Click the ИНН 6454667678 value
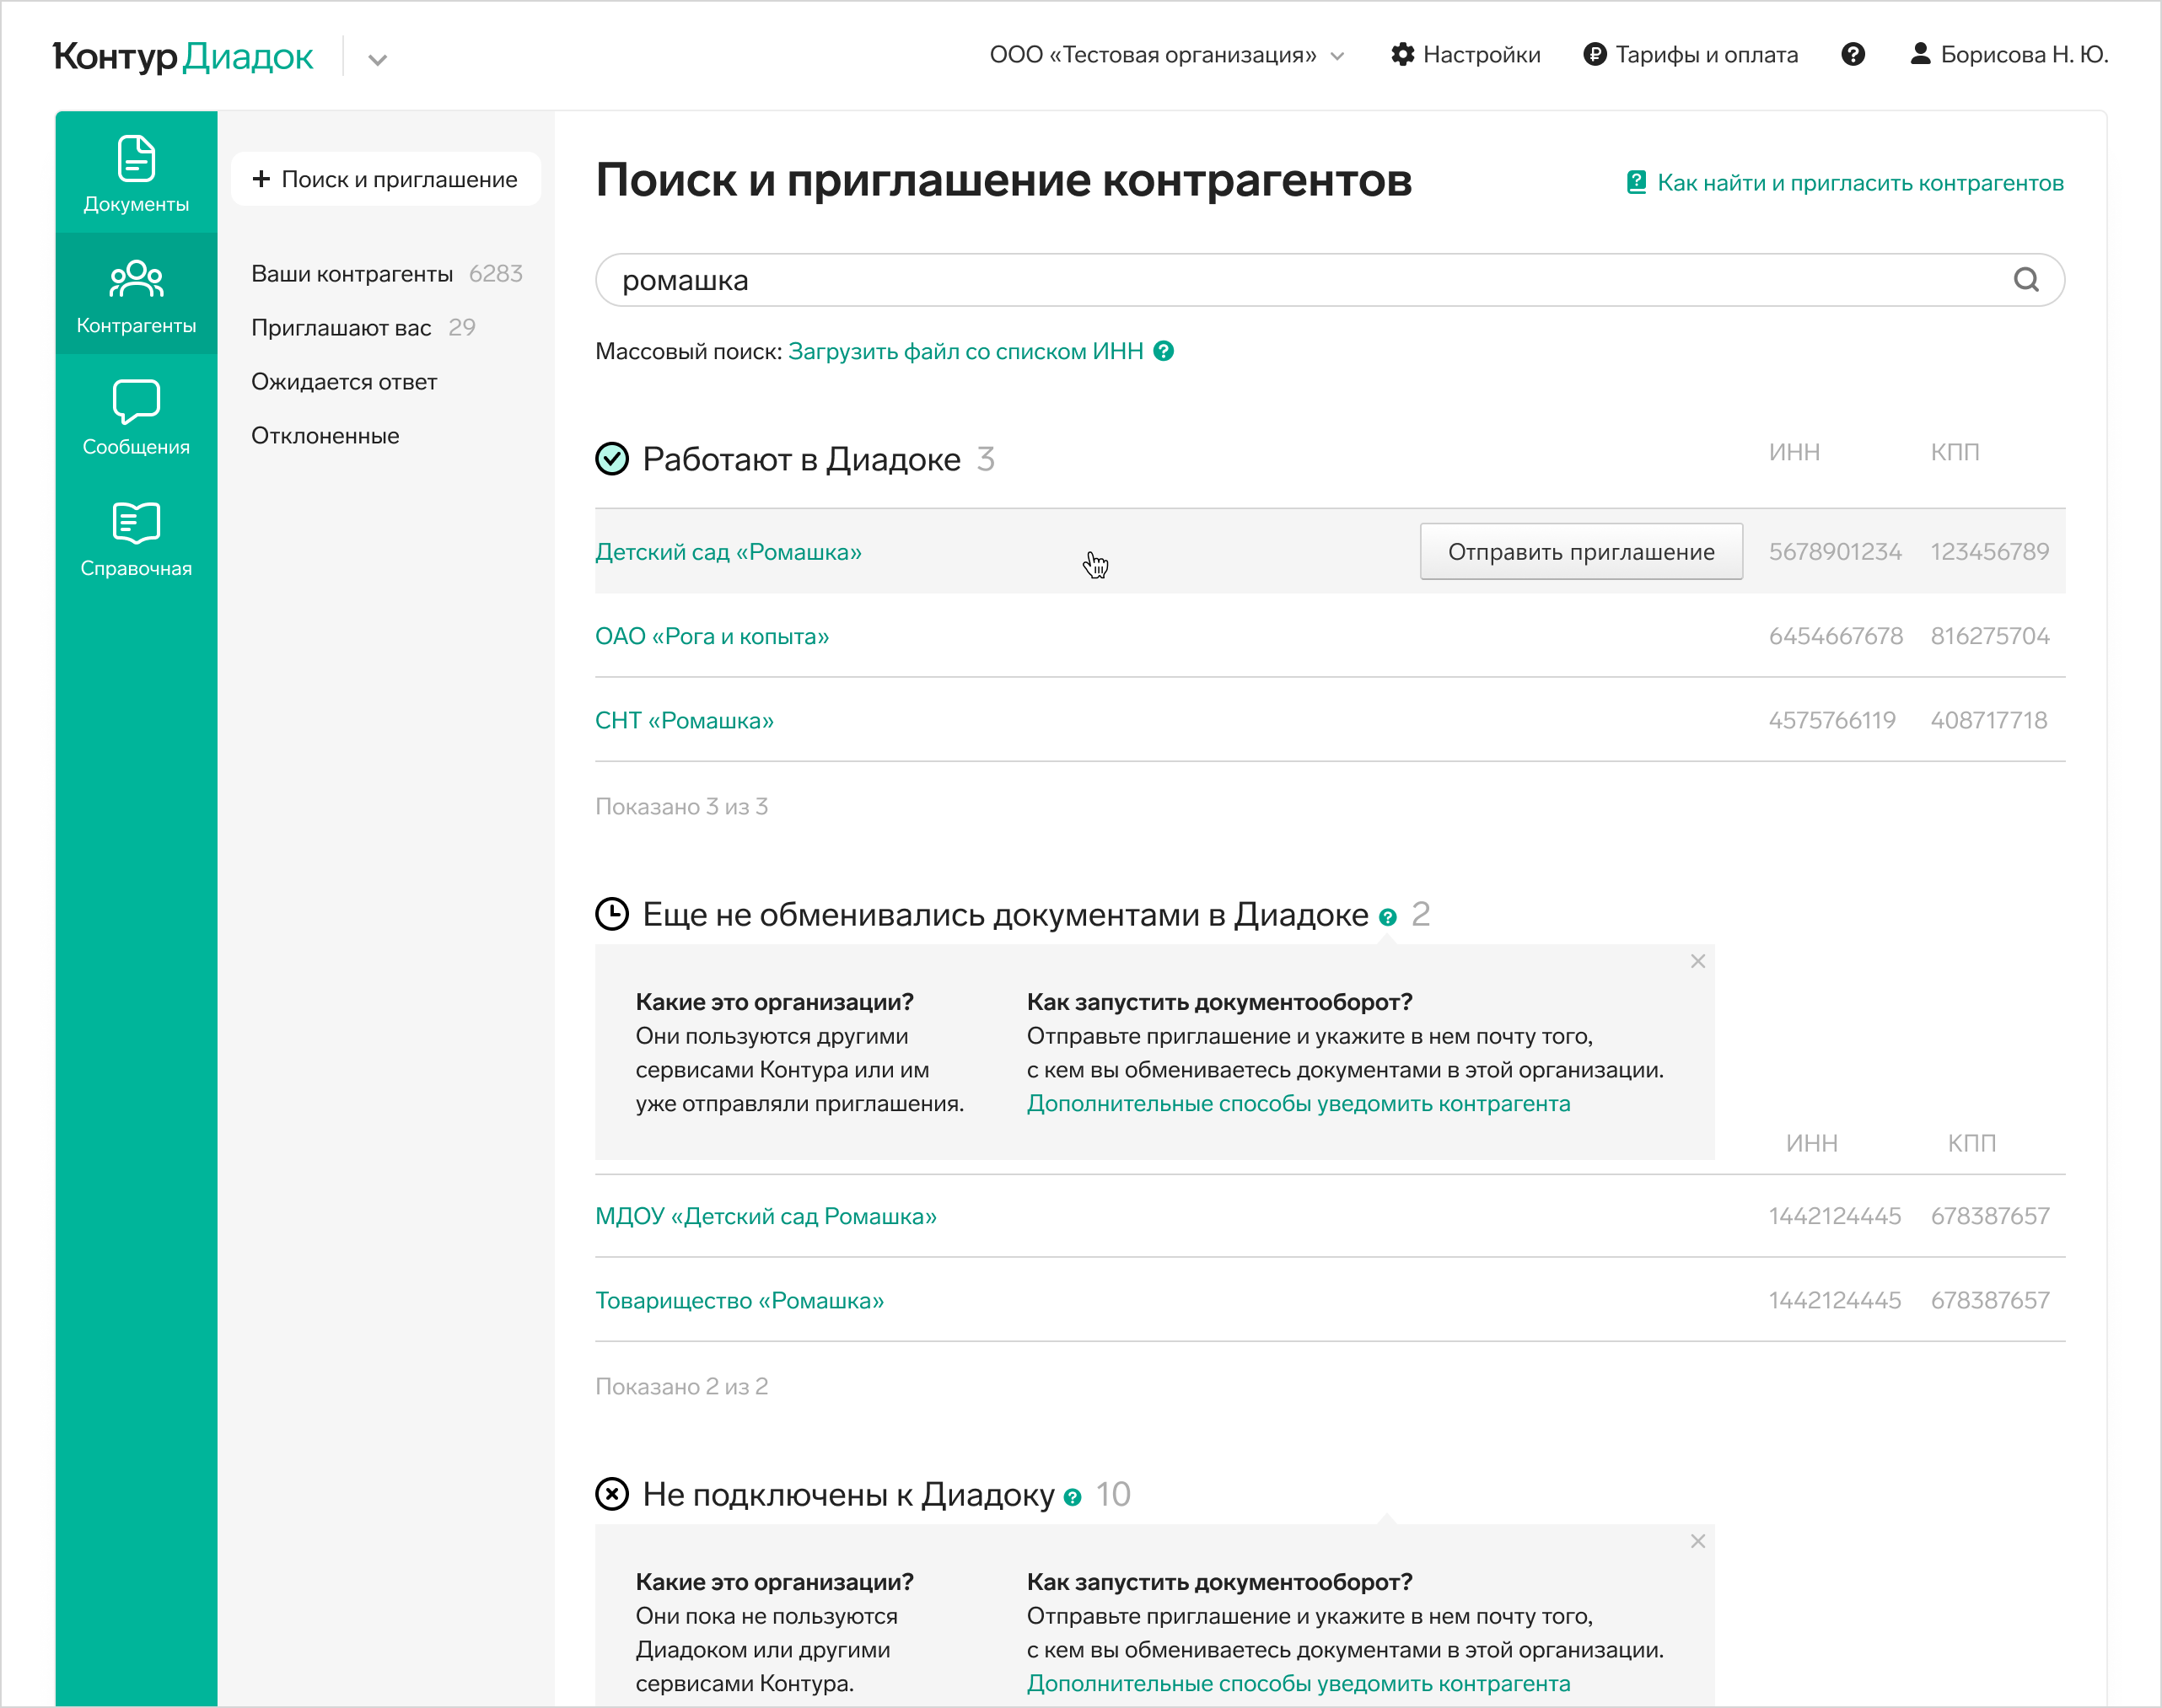 1835,636
